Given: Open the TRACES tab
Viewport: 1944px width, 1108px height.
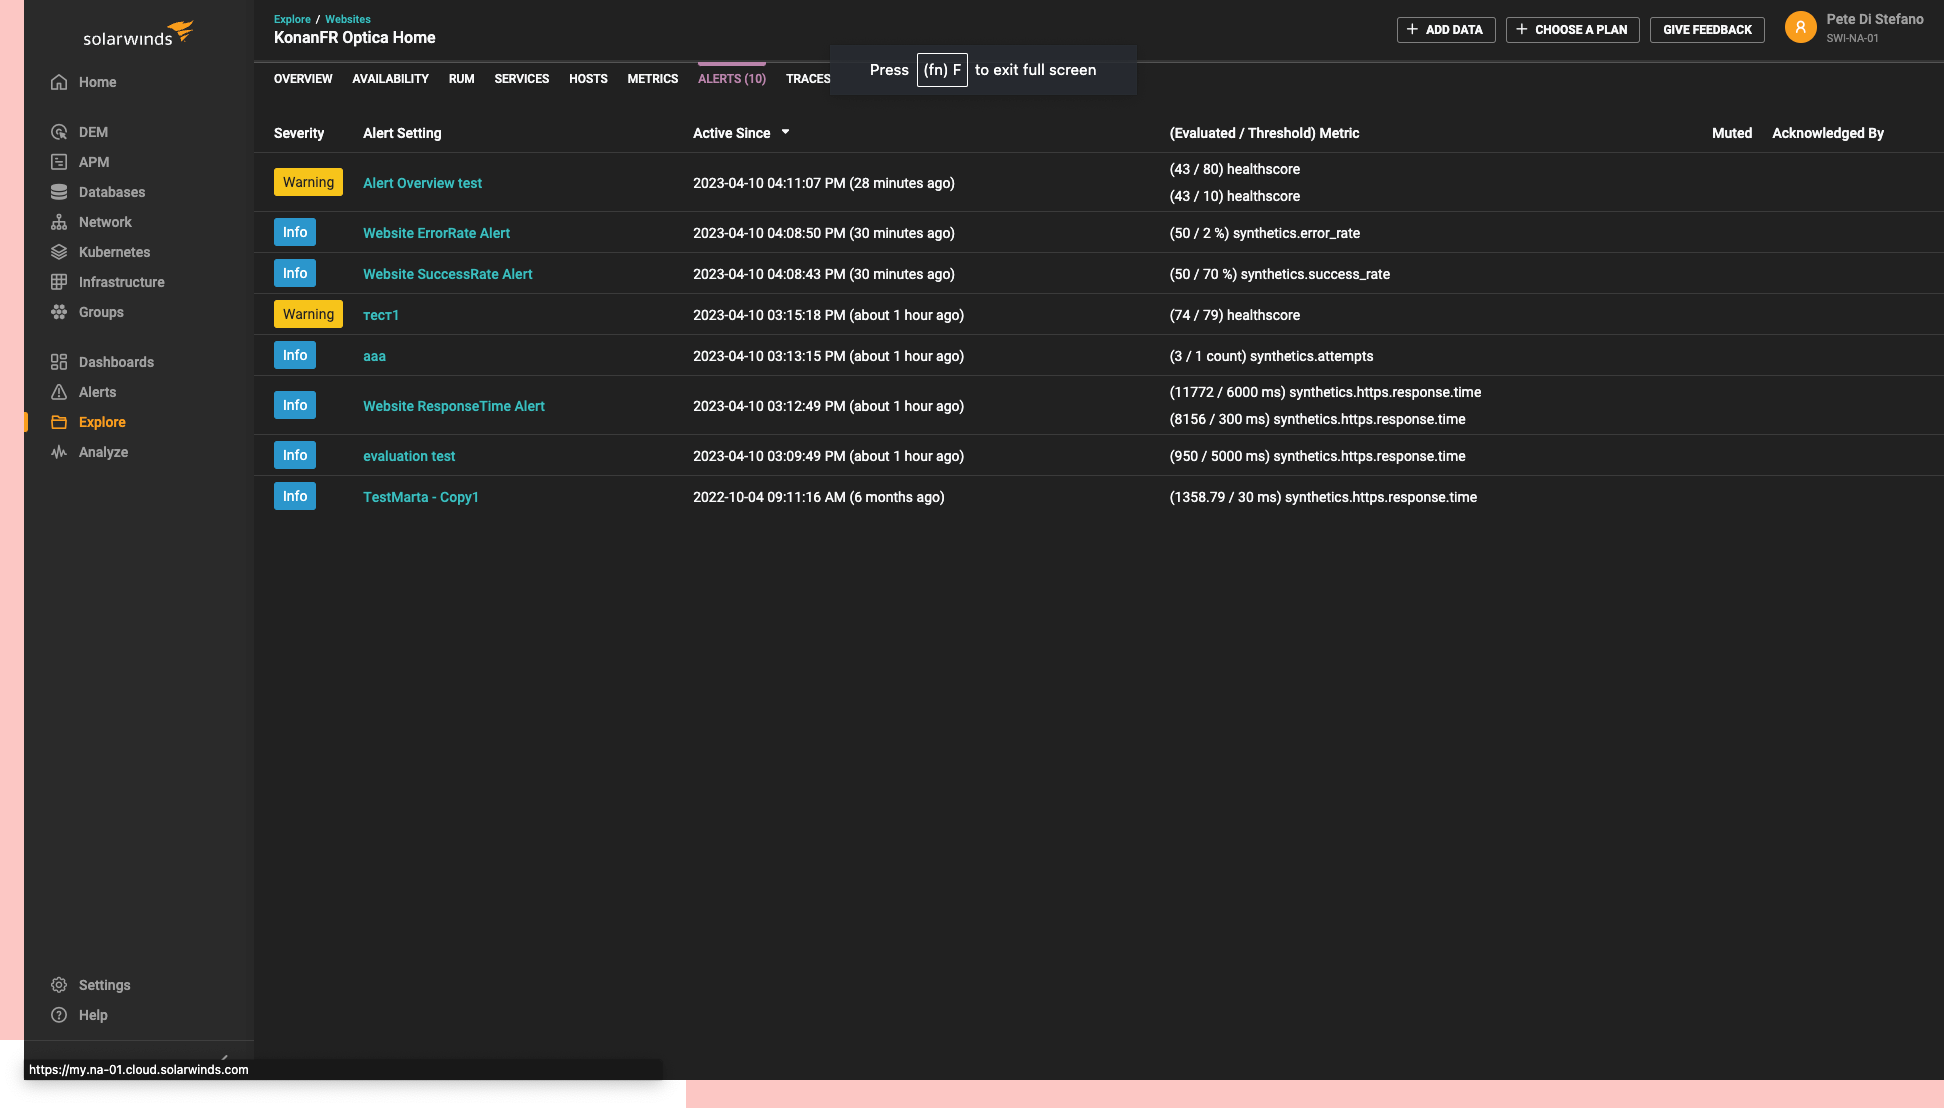Looking at the screenshot, I should 808,78.
